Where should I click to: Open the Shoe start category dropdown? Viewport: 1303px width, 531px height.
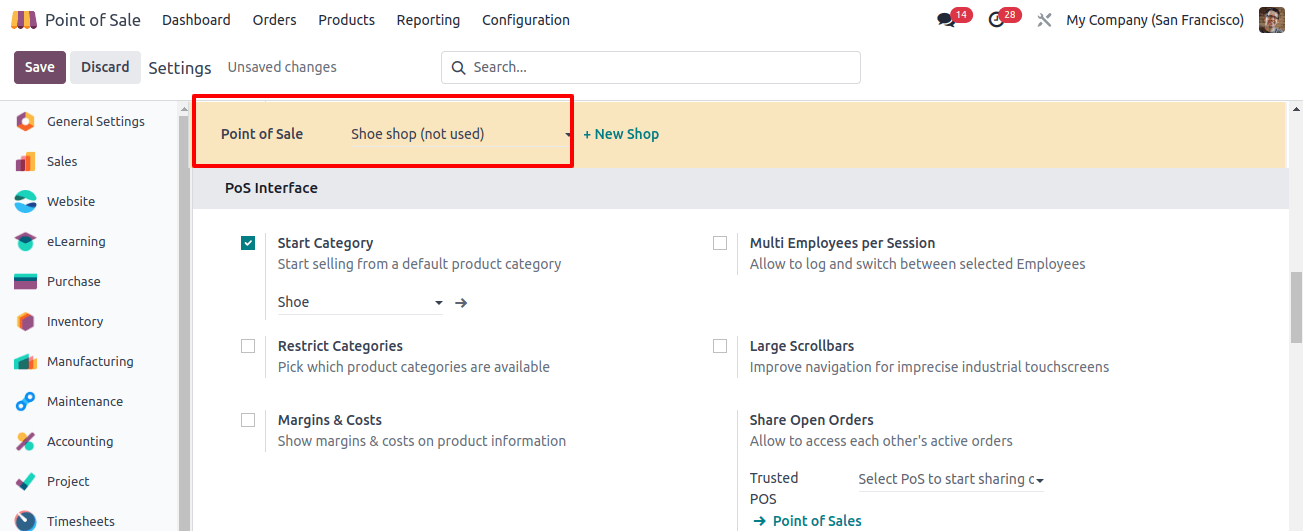tap(360, 302)
